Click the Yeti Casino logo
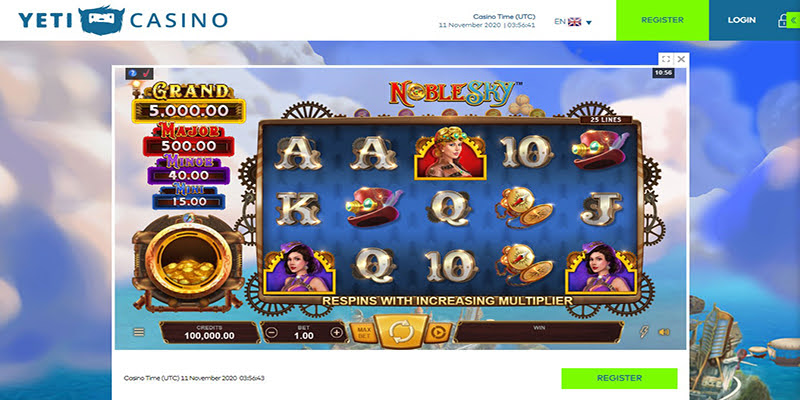 [x=123, y=20]
